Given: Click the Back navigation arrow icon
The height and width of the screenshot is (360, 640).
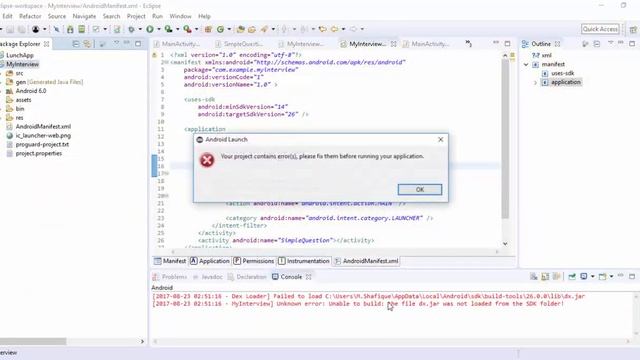Looking at the screenshot, I should pos(334,29).
